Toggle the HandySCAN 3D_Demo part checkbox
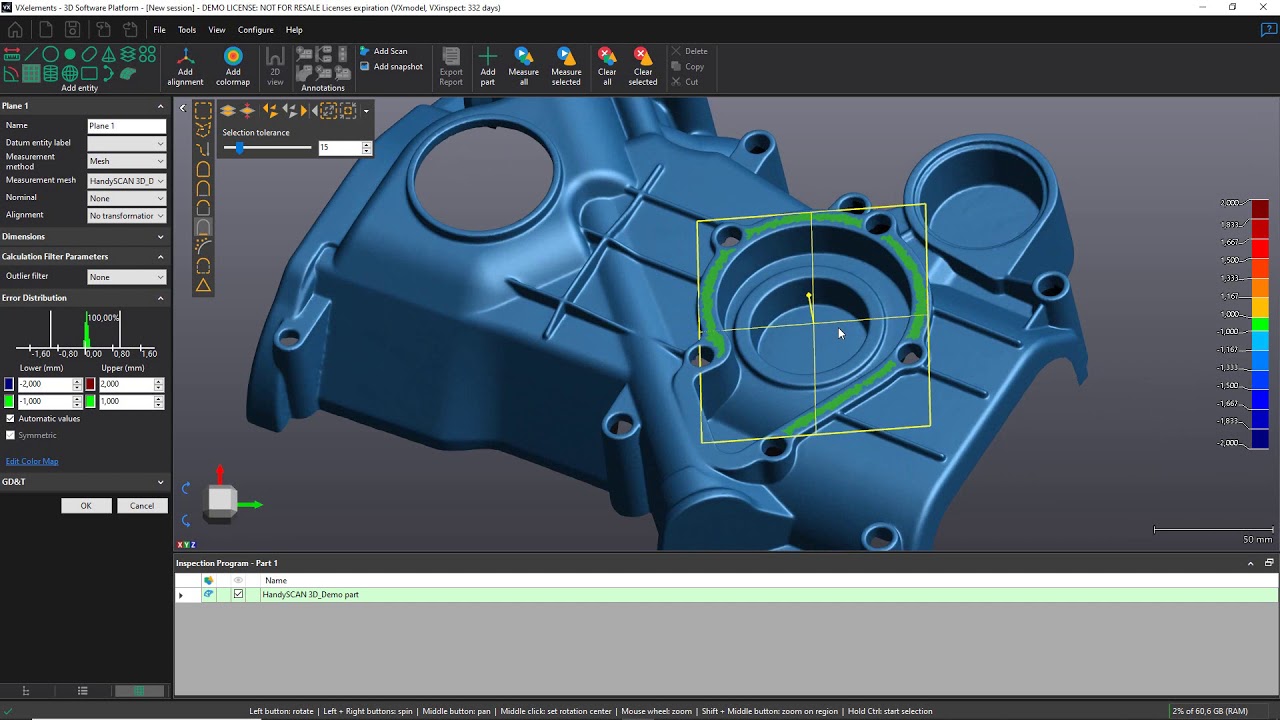The height and width of the screenshot is (720, 1280). click(x=237, y=593)
